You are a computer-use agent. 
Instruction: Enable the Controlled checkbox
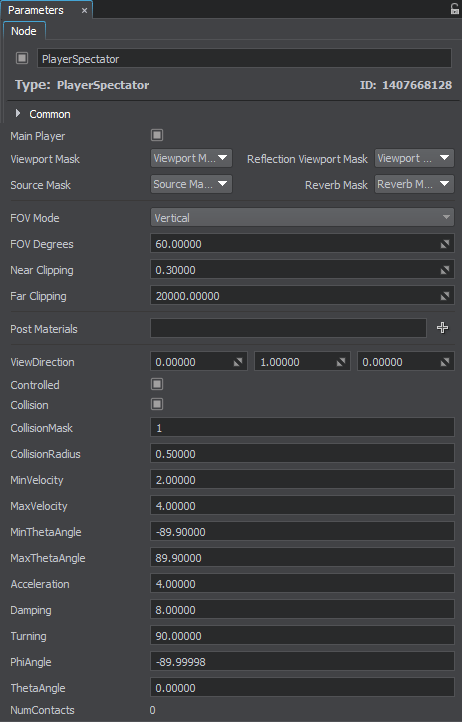coord(157,384)
